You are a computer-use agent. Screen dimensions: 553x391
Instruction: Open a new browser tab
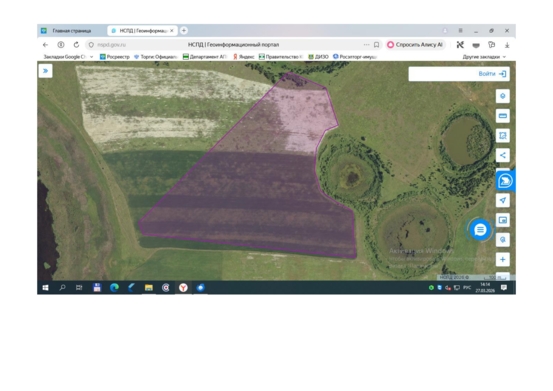tap(184, 30)
